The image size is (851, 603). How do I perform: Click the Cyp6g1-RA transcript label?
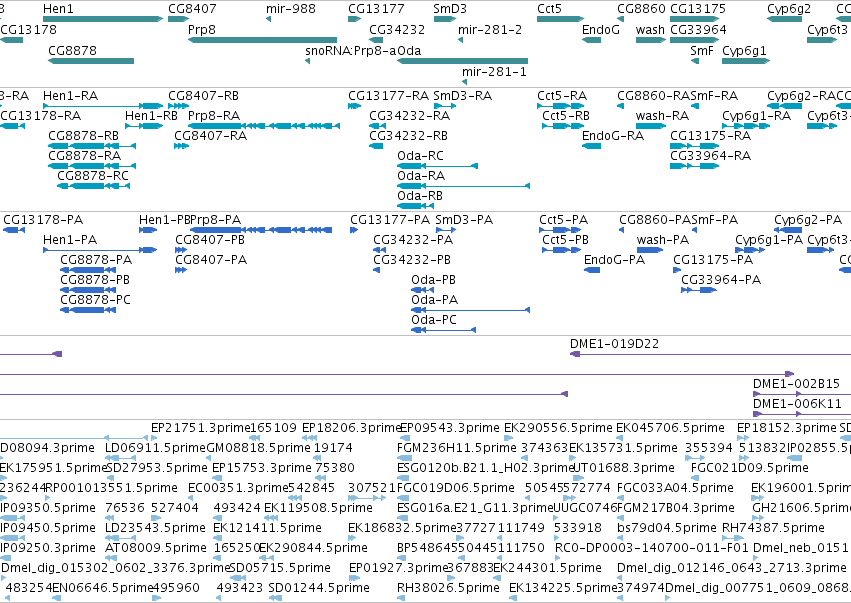(x=756, y=116)
